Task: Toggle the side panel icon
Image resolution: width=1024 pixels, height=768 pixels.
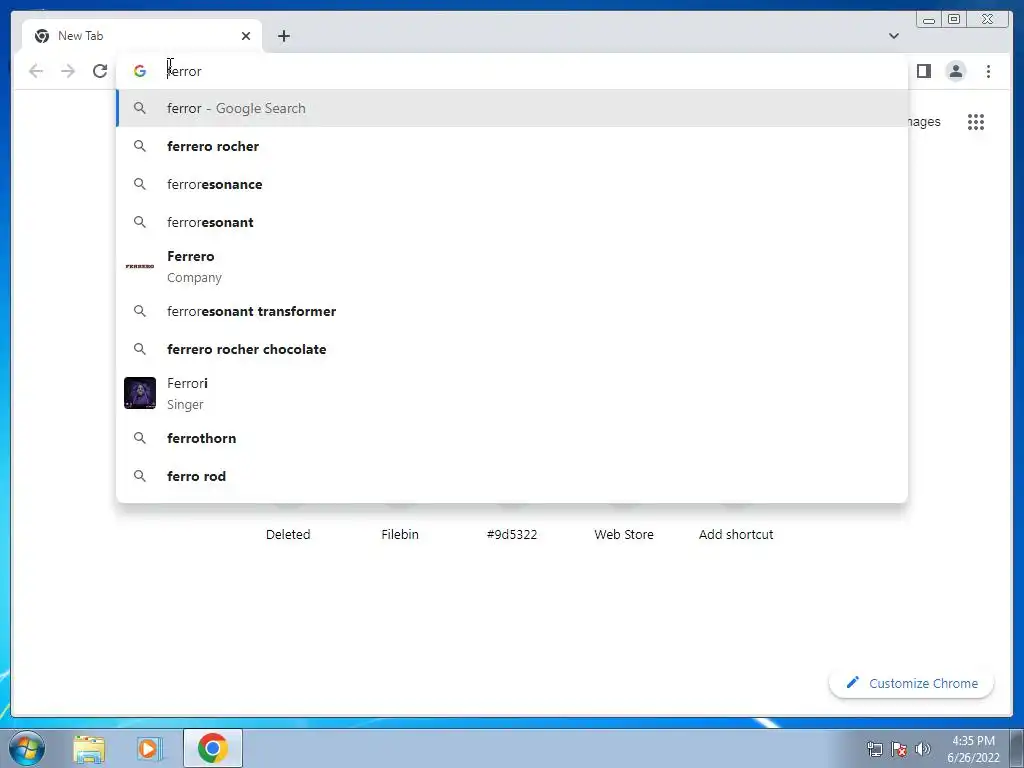Action: (x=923, y=71)
